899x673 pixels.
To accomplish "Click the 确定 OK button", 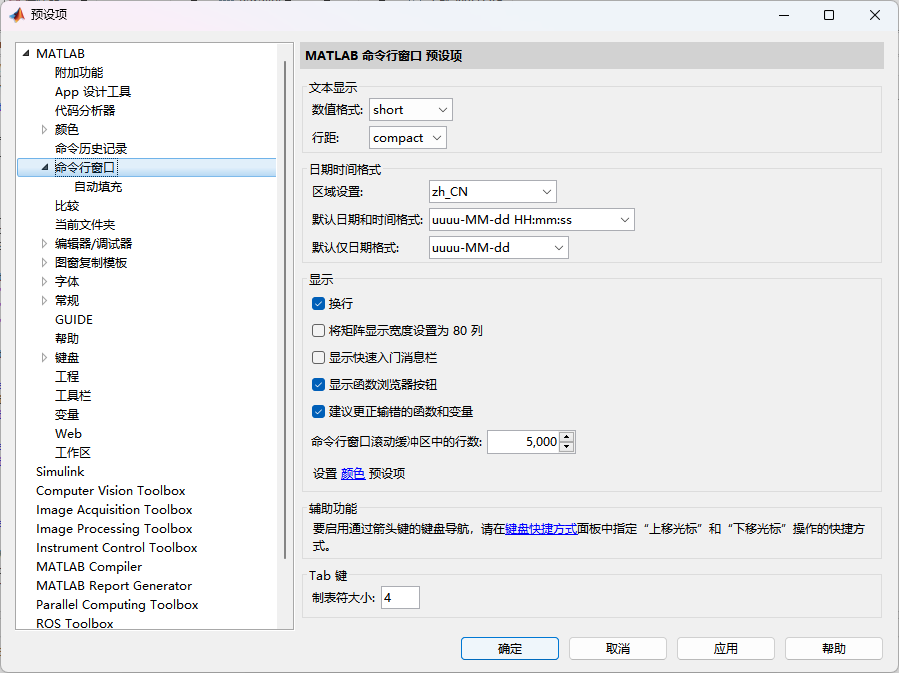I will coord(510,648).
